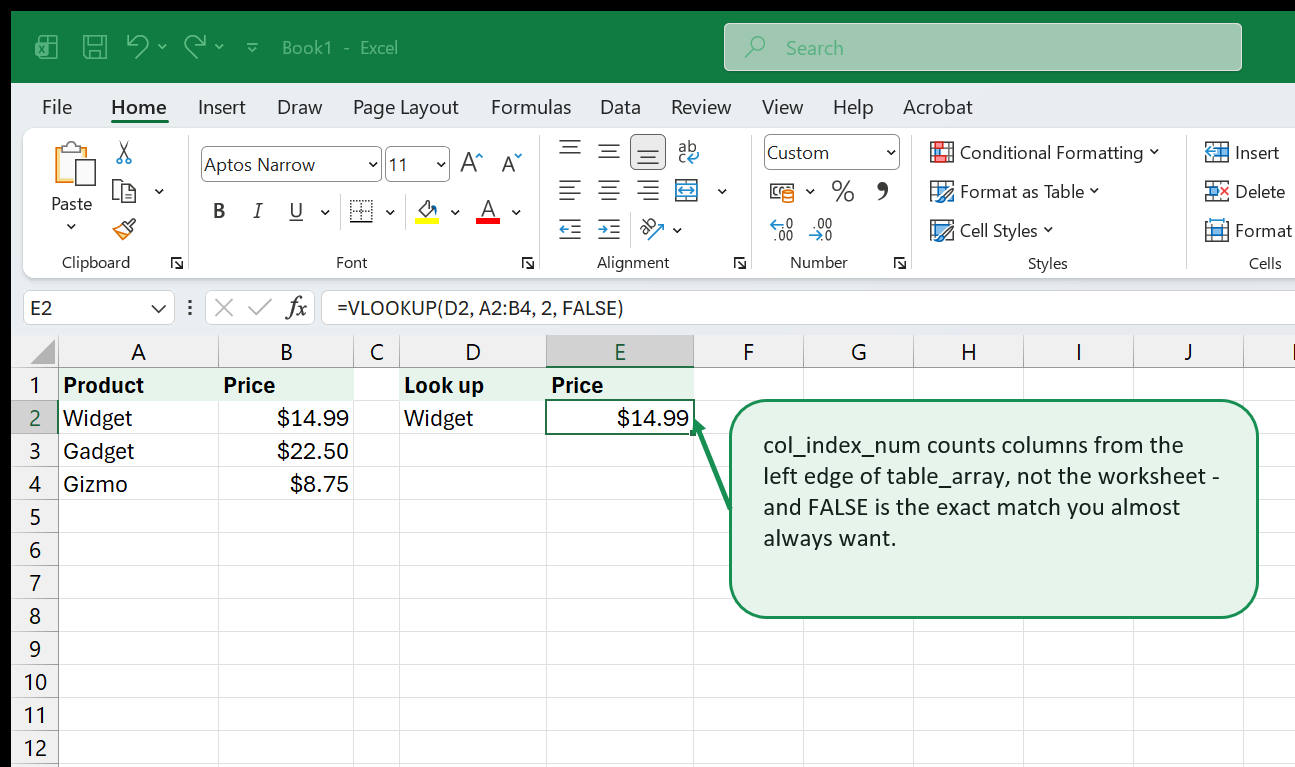Click Accounting Number Format icon

782,191
